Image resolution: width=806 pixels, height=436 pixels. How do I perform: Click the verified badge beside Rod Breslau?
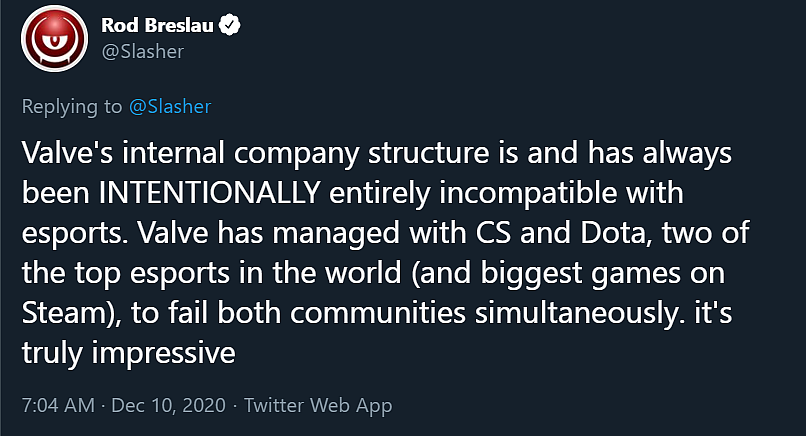[x=230, y=25]
